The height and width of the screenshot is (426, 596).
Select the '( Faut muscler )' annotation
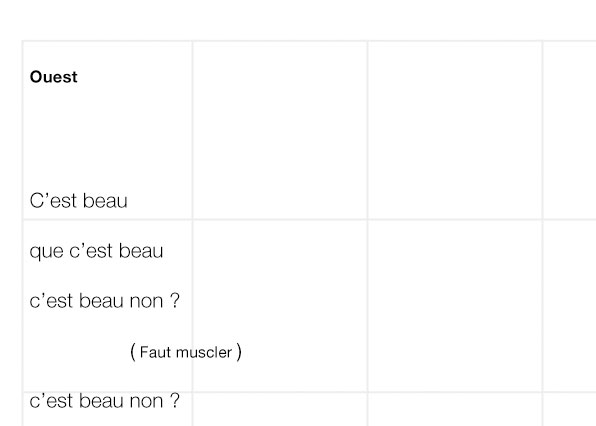tap(185, 352)
